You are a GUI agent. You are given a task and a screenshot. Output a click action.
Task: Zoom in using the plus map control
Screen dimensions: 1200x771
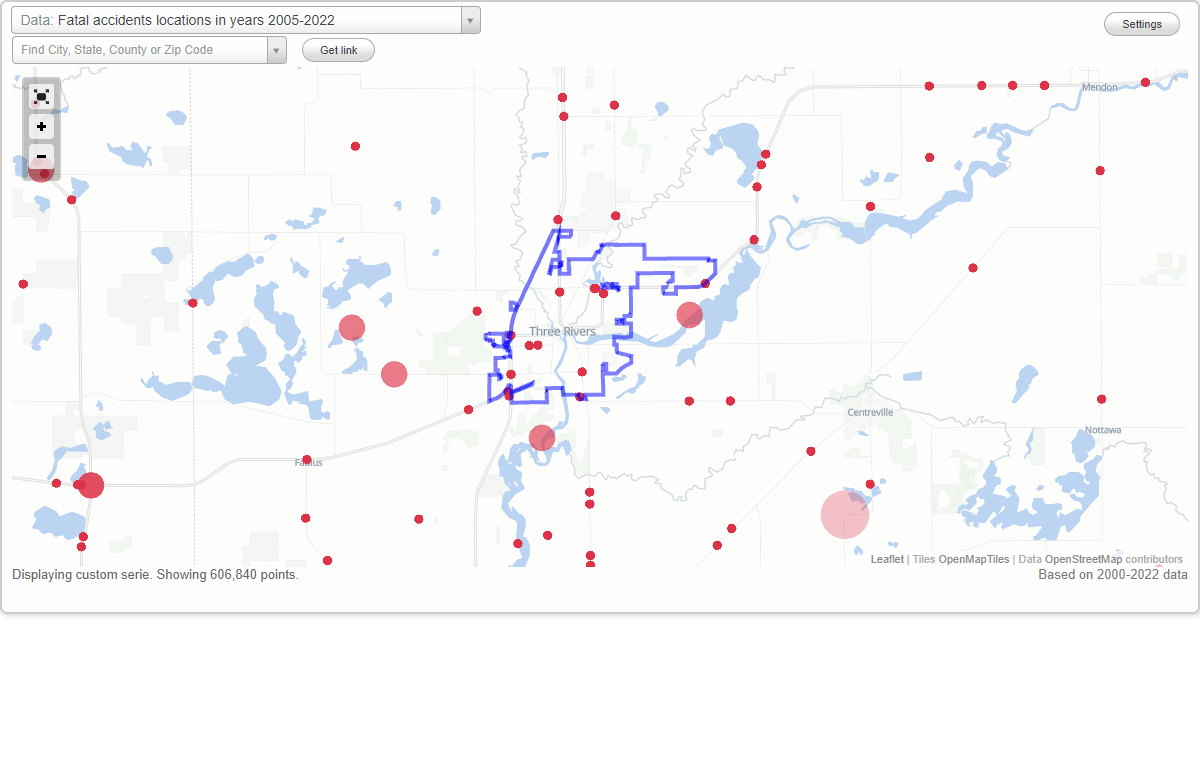click(41, 127)
